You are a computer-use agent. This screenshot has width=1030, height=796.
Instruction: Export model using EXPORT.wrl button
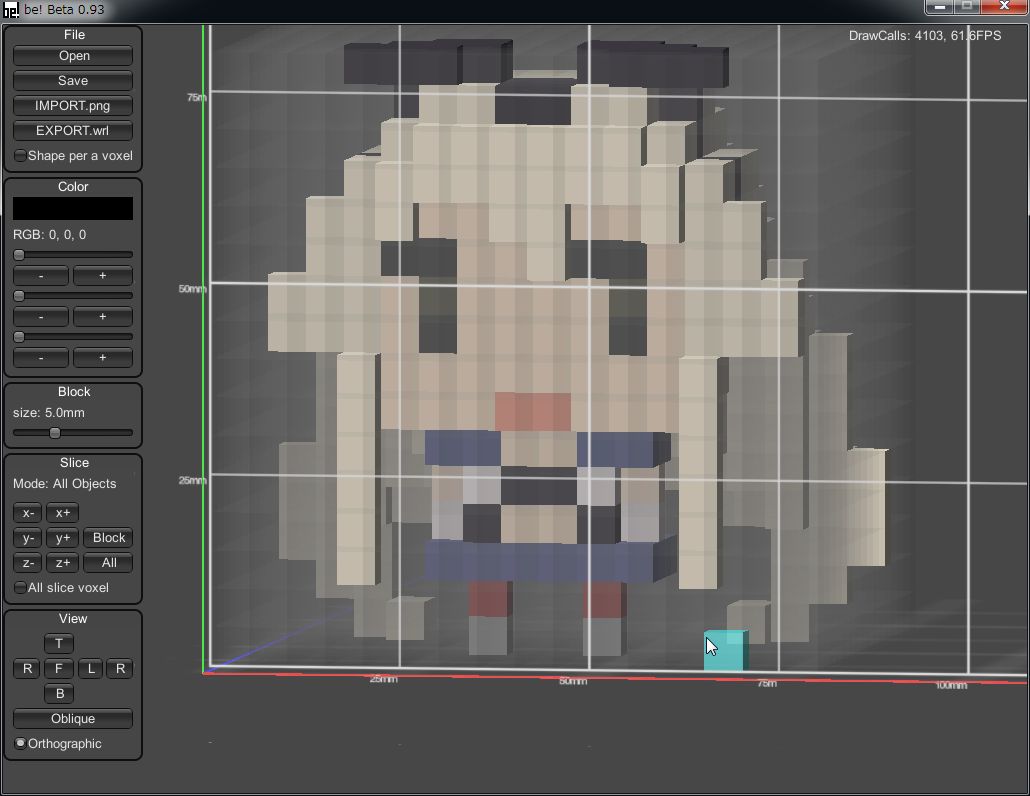(73, 131)
